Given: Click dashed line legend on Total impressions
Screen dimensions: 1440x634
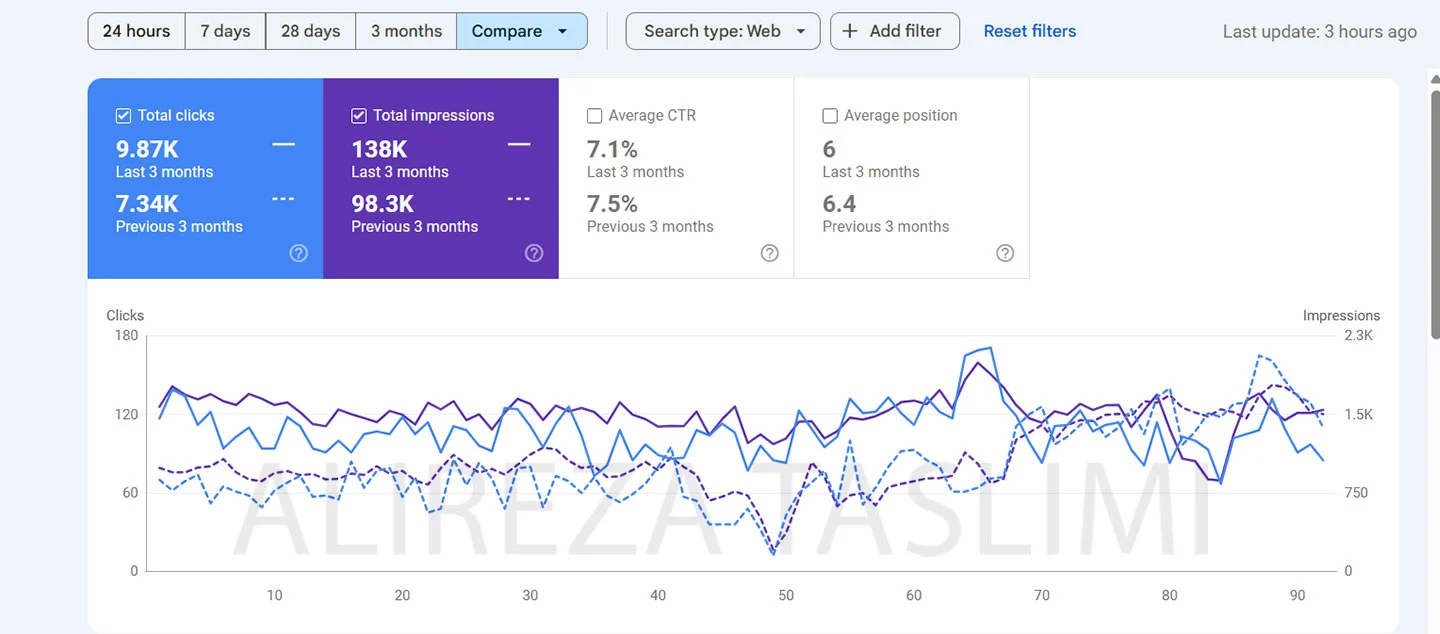Looking at the screenshot, I should (518, 199).
